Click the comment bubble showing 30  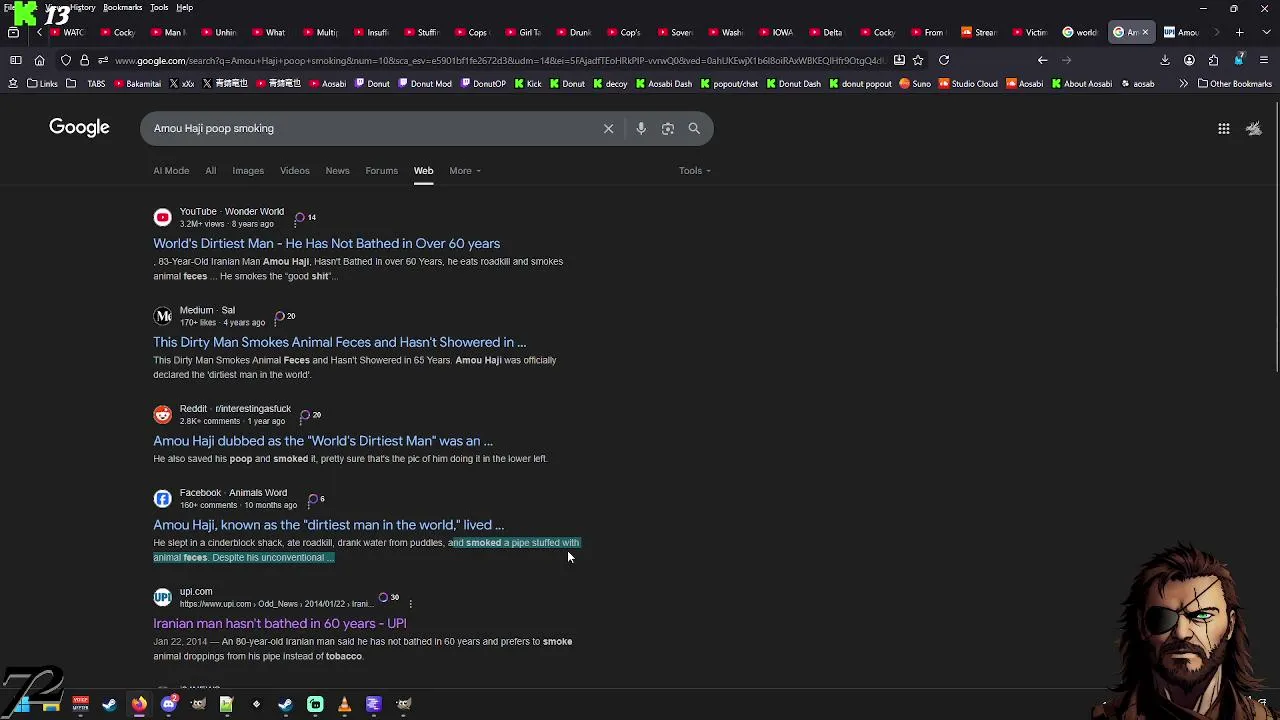[x=388, y=598]
